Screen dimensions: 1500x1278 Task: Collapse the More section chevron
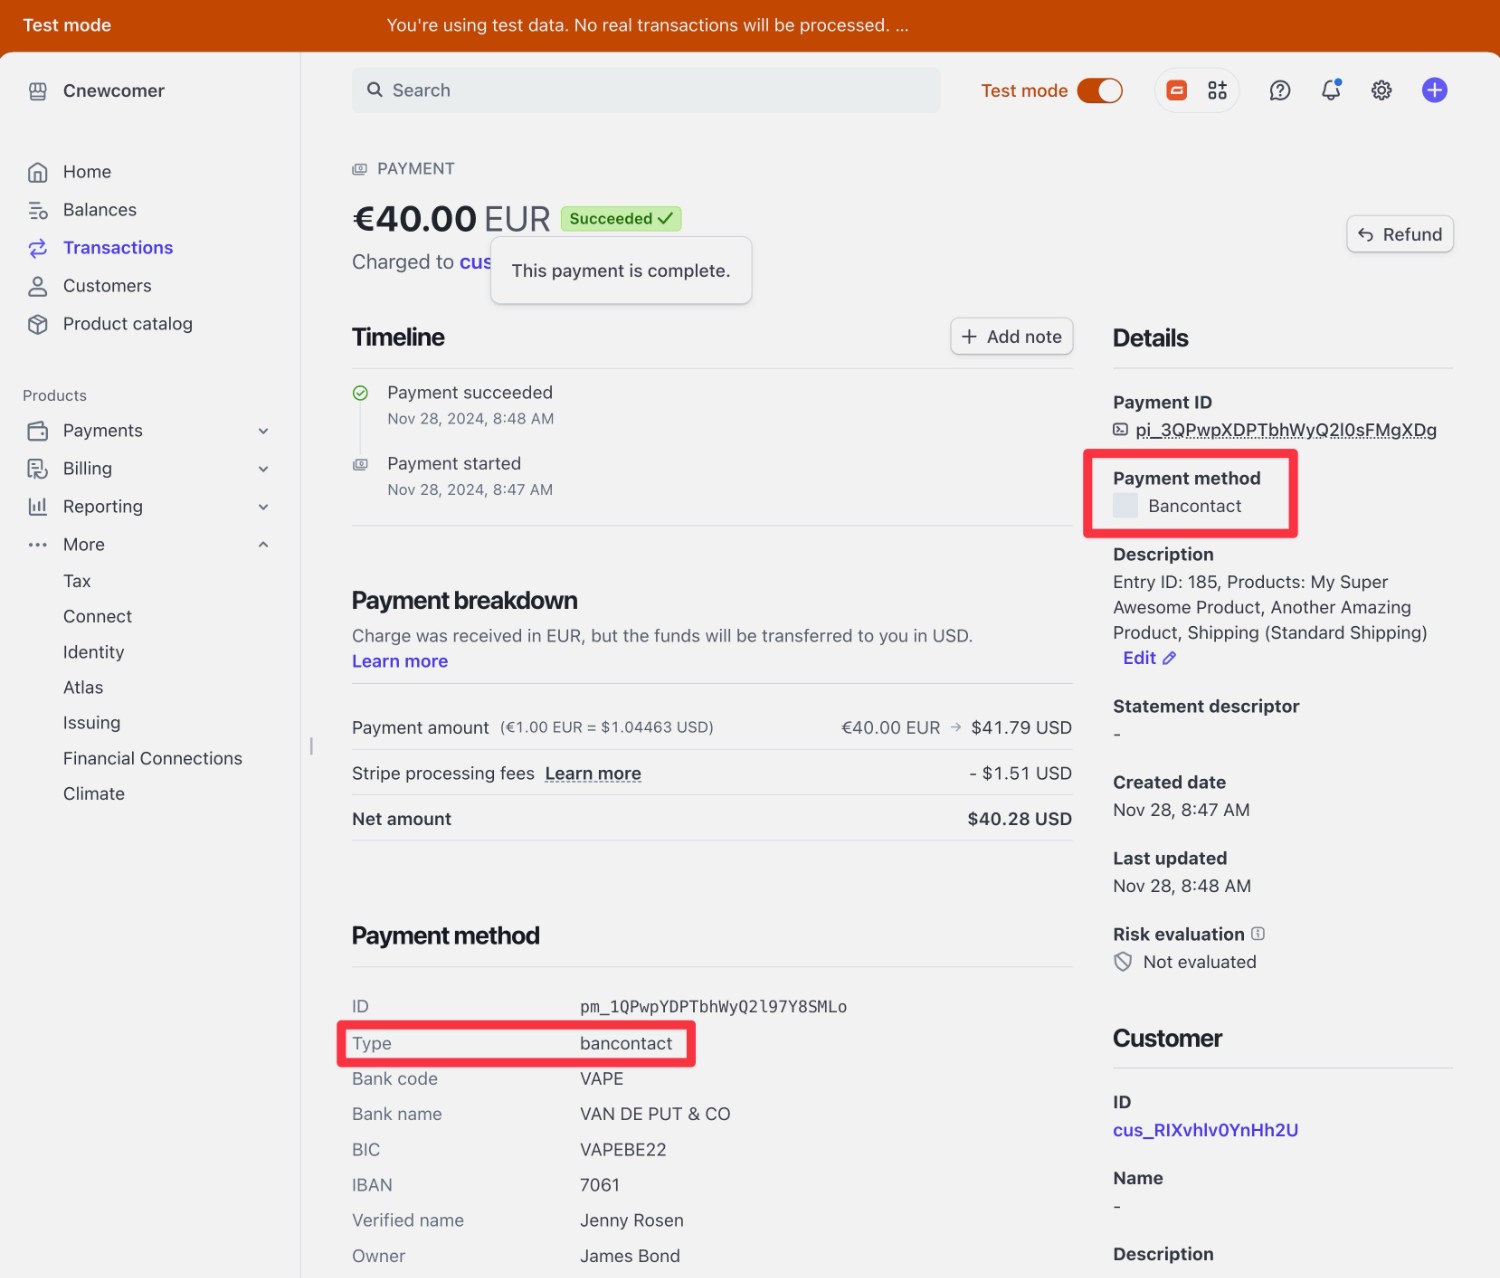(264, 545)
